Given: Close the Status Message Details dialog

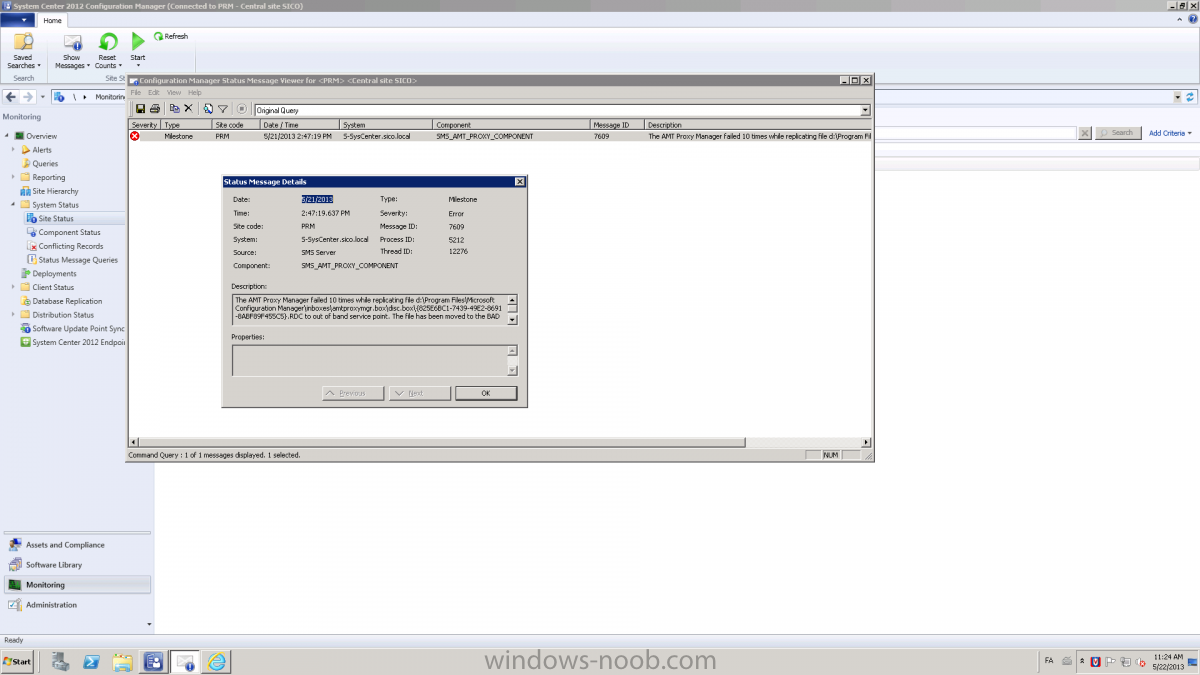Looking at the screenshot, I should click(x=519, y=182).
